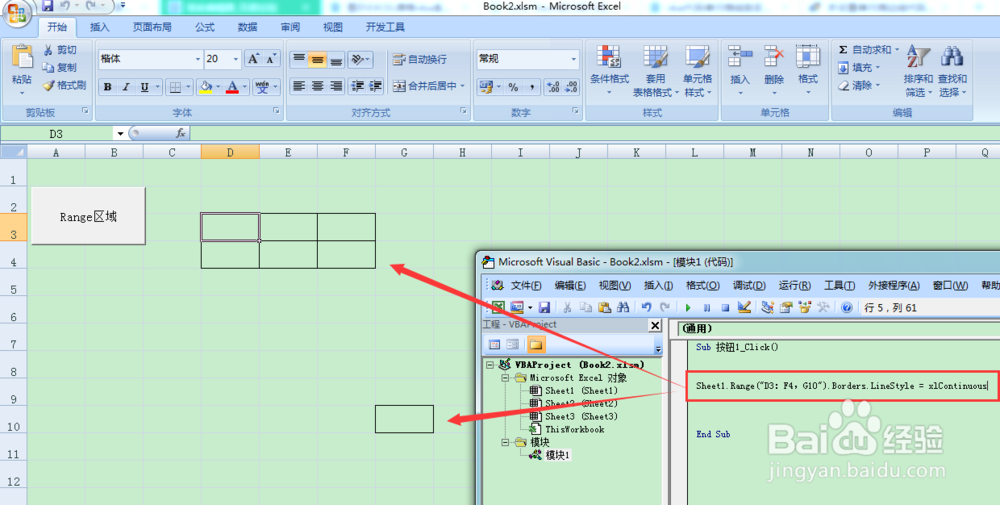Toggle Center text alignment
This screenshot has height=505, width=1000.
coord(317,86)
